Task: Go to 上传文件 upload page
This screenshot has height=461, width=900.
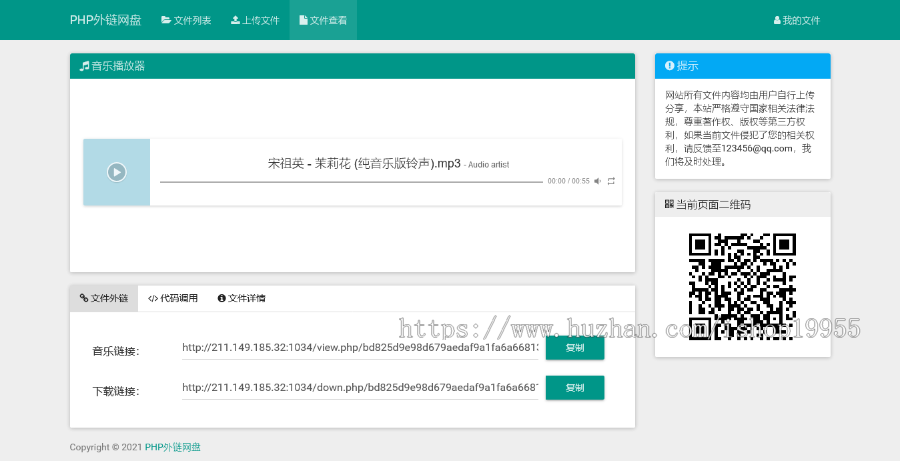Action: tap(255, 20)
